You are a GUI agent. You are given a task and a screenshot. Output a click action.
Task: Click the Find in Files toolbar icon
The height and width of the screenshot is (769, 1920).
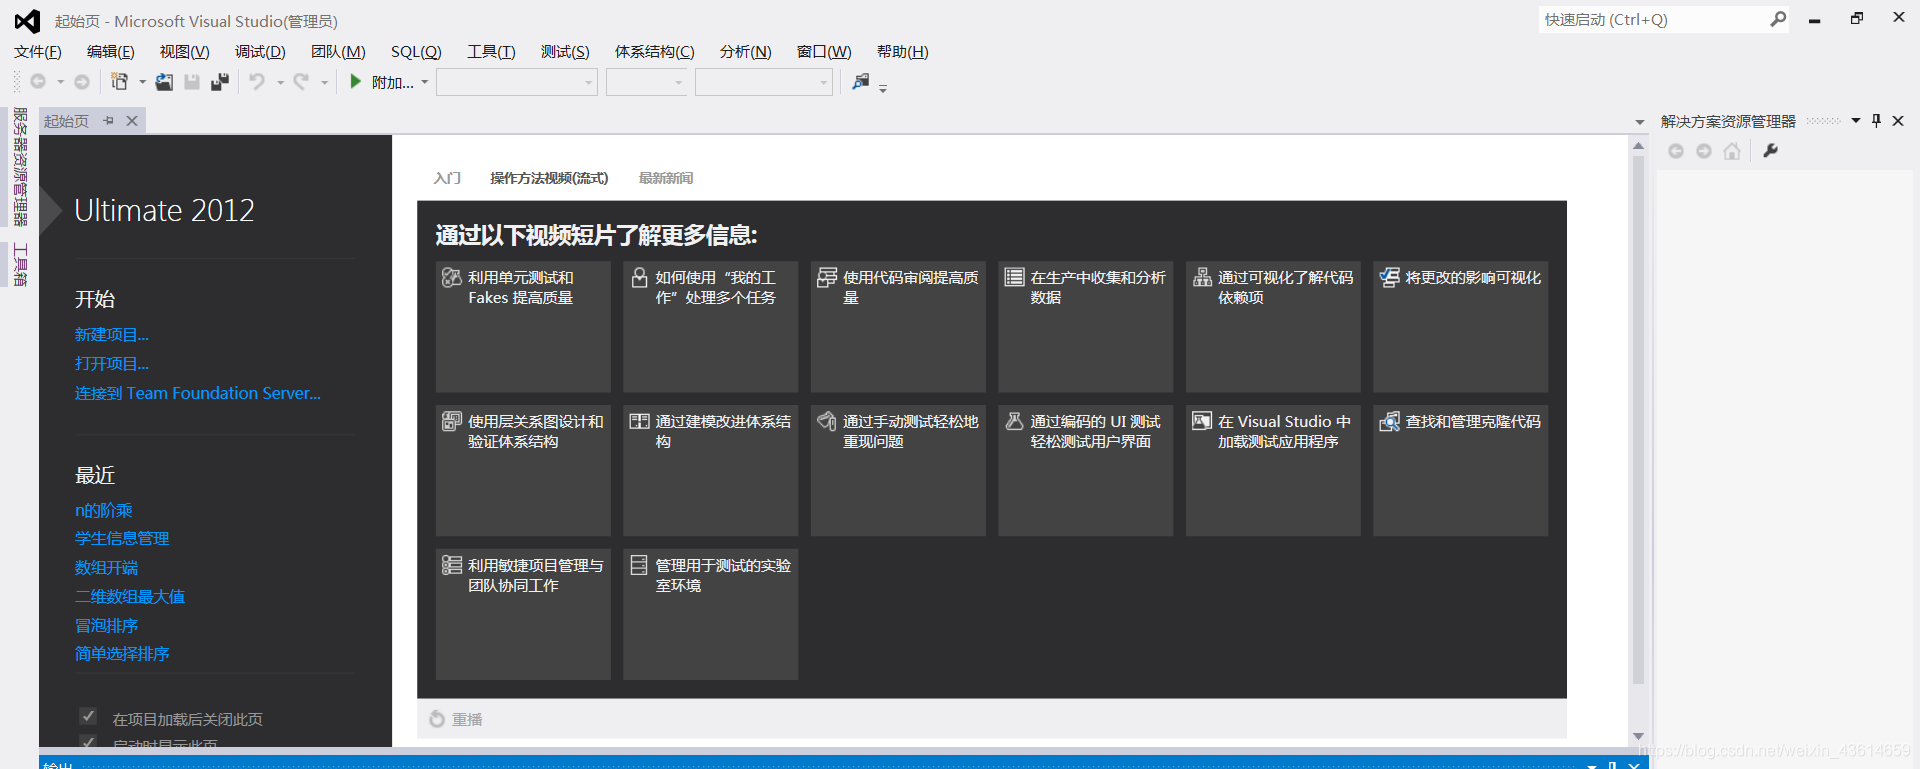pos(860,82)
